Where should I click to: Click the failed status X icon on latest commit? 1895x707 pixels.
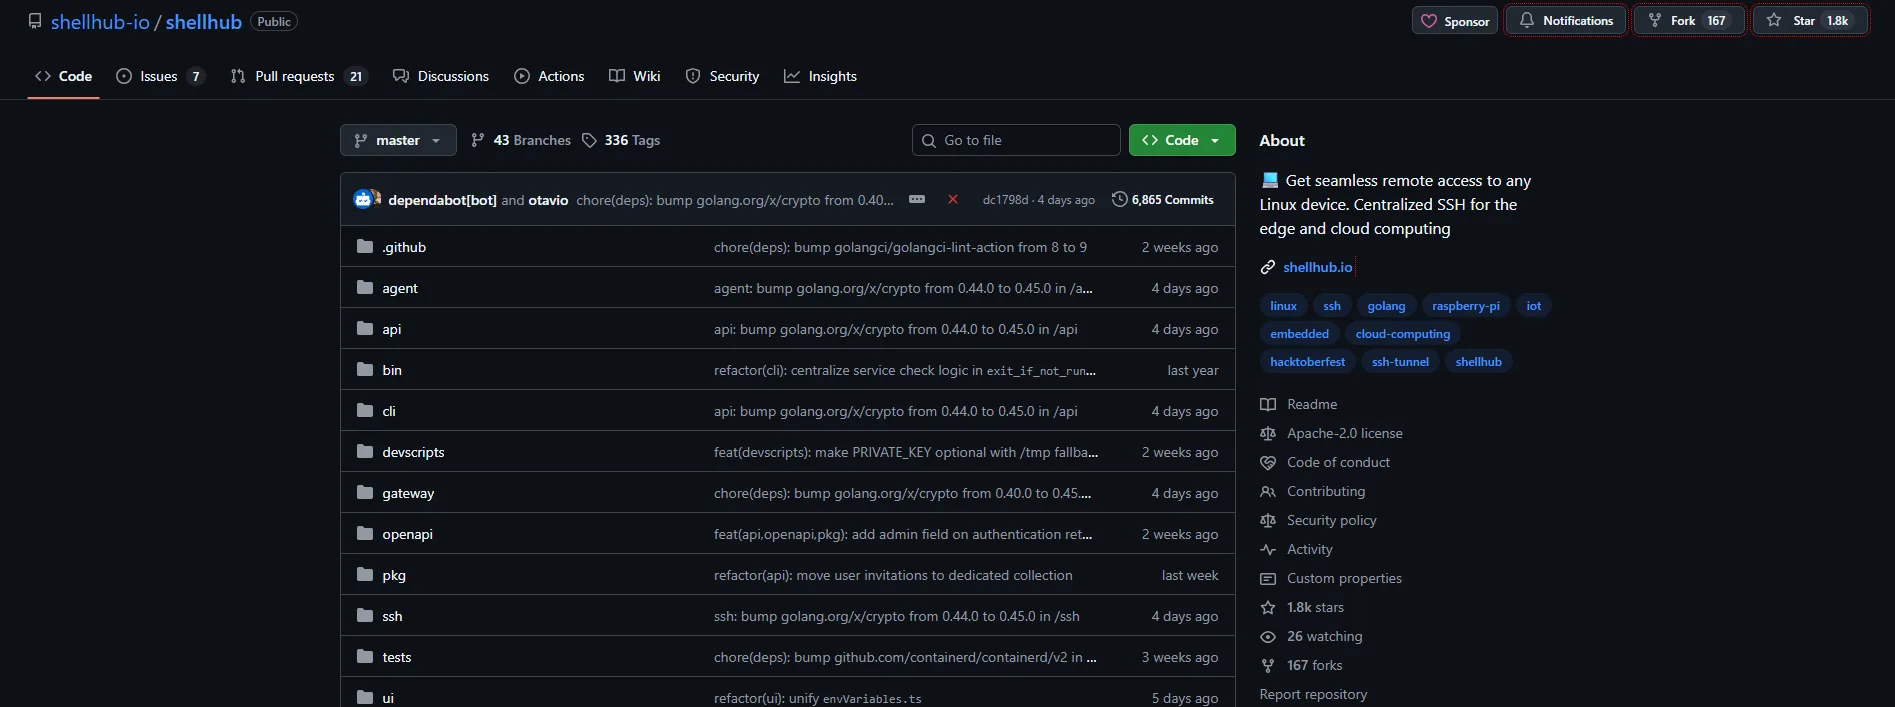(953, 200)
